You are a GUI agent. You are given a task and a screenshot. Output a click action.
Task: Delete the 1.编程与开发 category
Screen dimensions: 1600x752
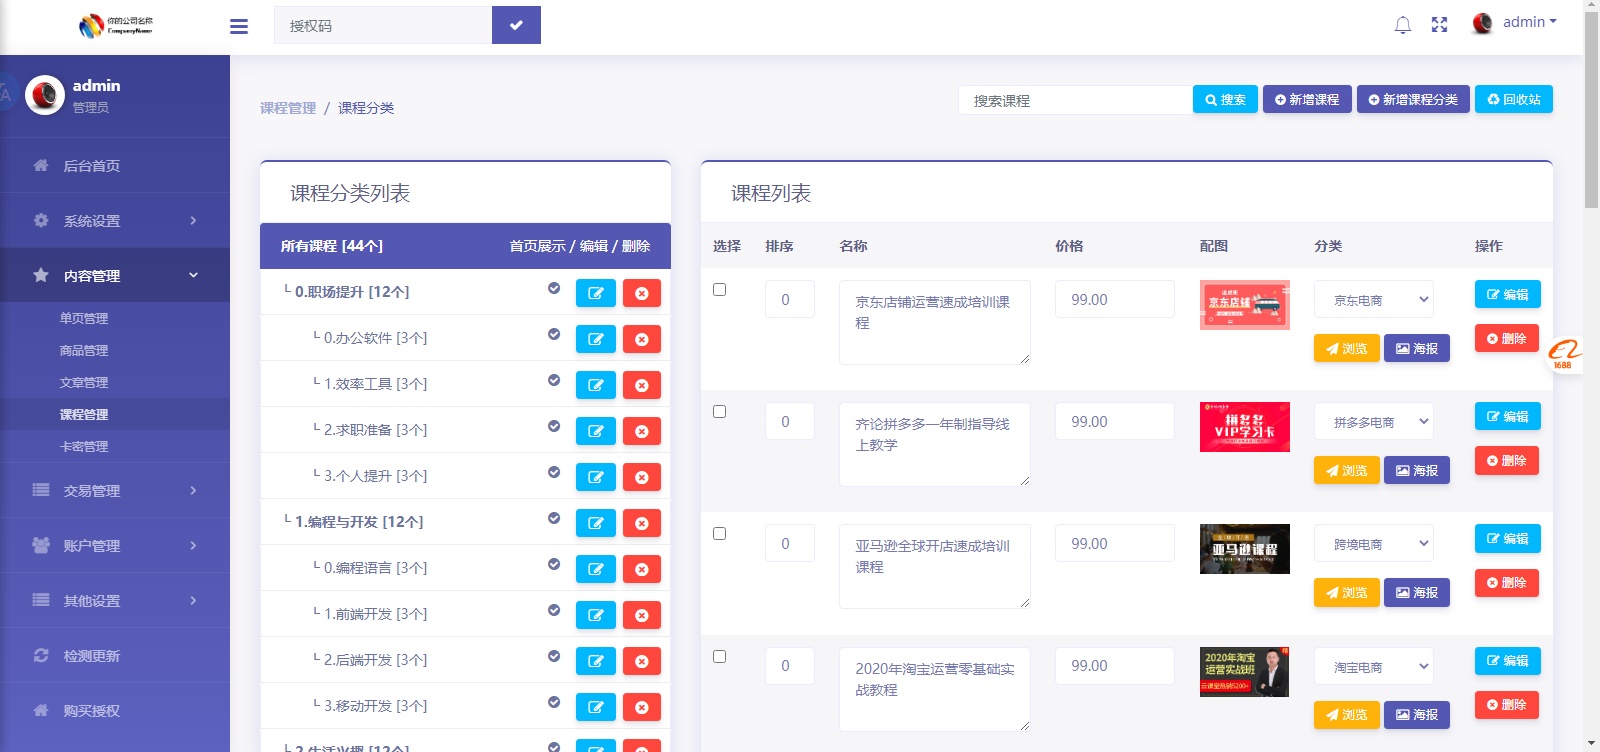click(x=642, y=523)
